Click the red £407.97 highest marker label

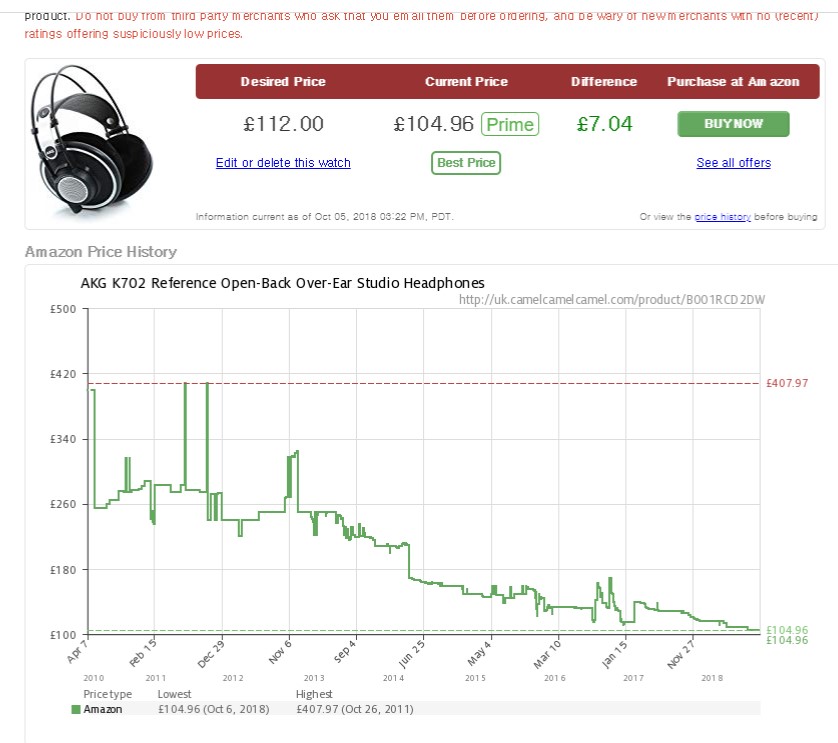[x=787, y=383]
